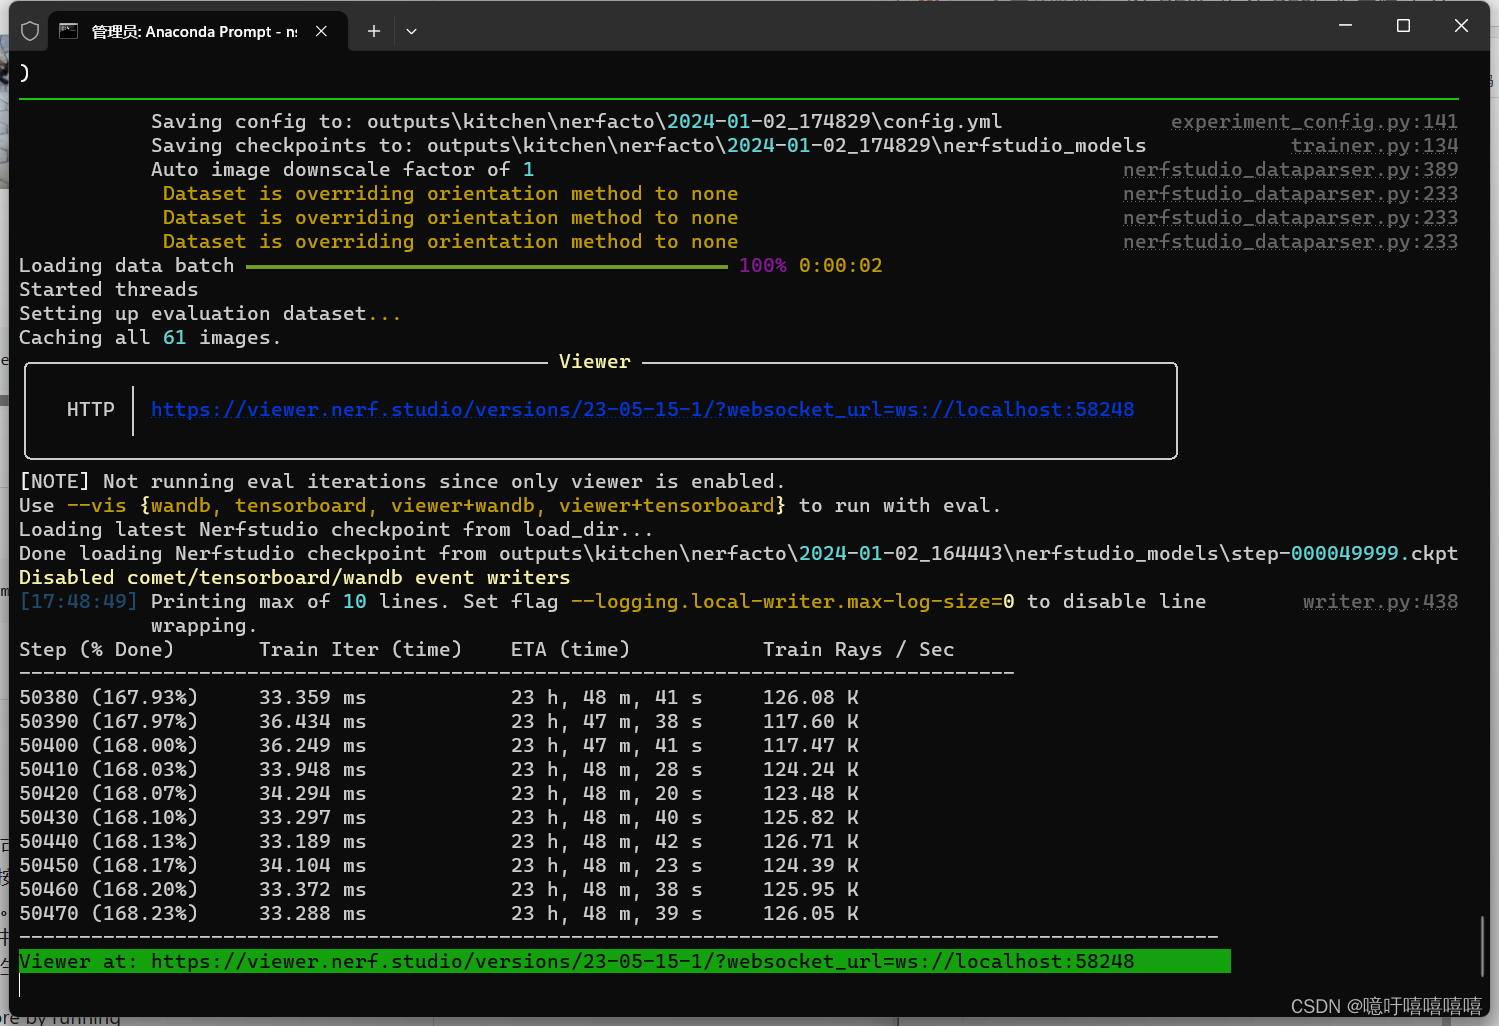Click the '117.47 K' rays per second value
This screenshot has height=1026, width=1499.
[x=810, y=745]
